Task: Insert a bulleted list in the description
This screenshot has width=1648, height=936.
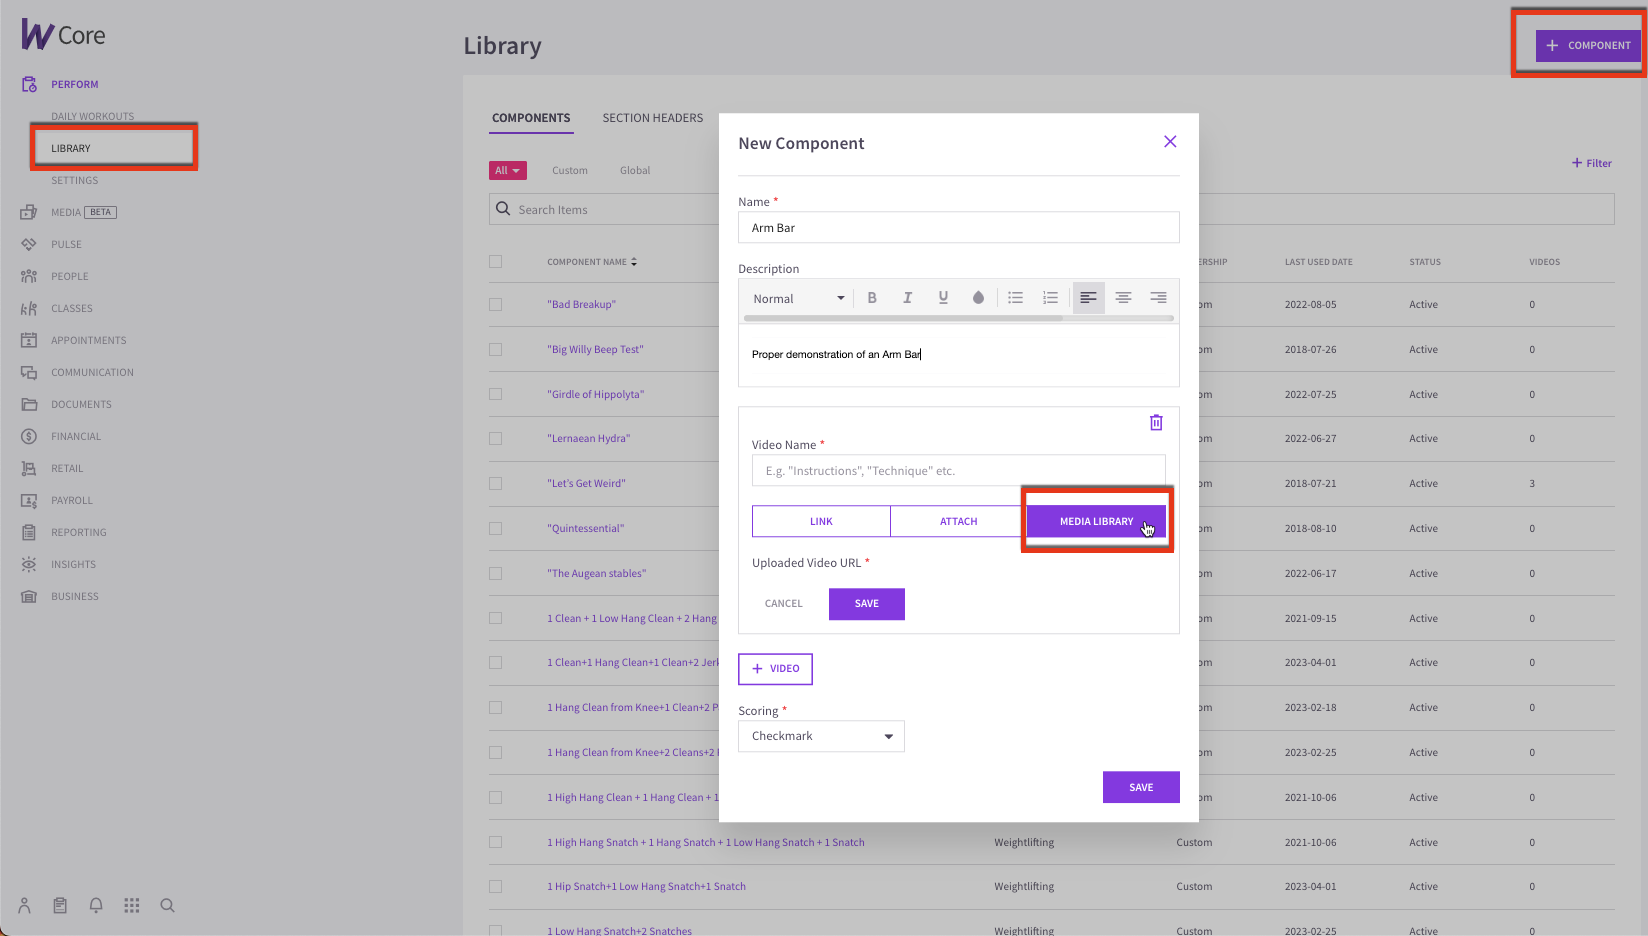Action: pos(1015,297)
